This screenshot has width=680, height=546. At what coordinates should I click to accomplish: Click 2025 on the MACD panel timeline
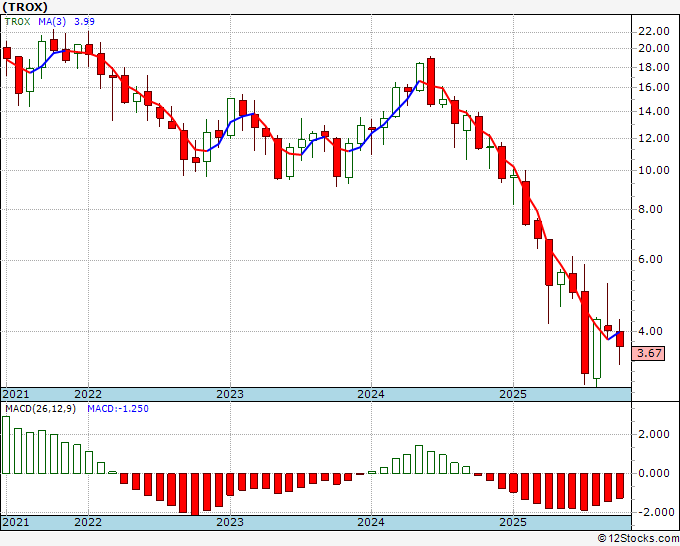point(513,522)
